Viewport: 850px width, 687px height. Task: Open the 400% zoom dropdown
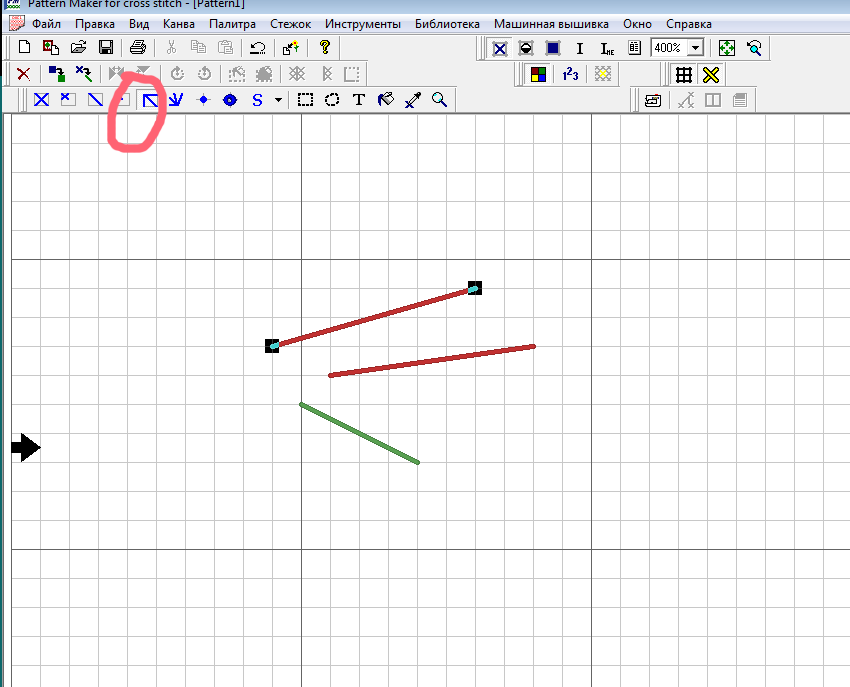point(695,47)
